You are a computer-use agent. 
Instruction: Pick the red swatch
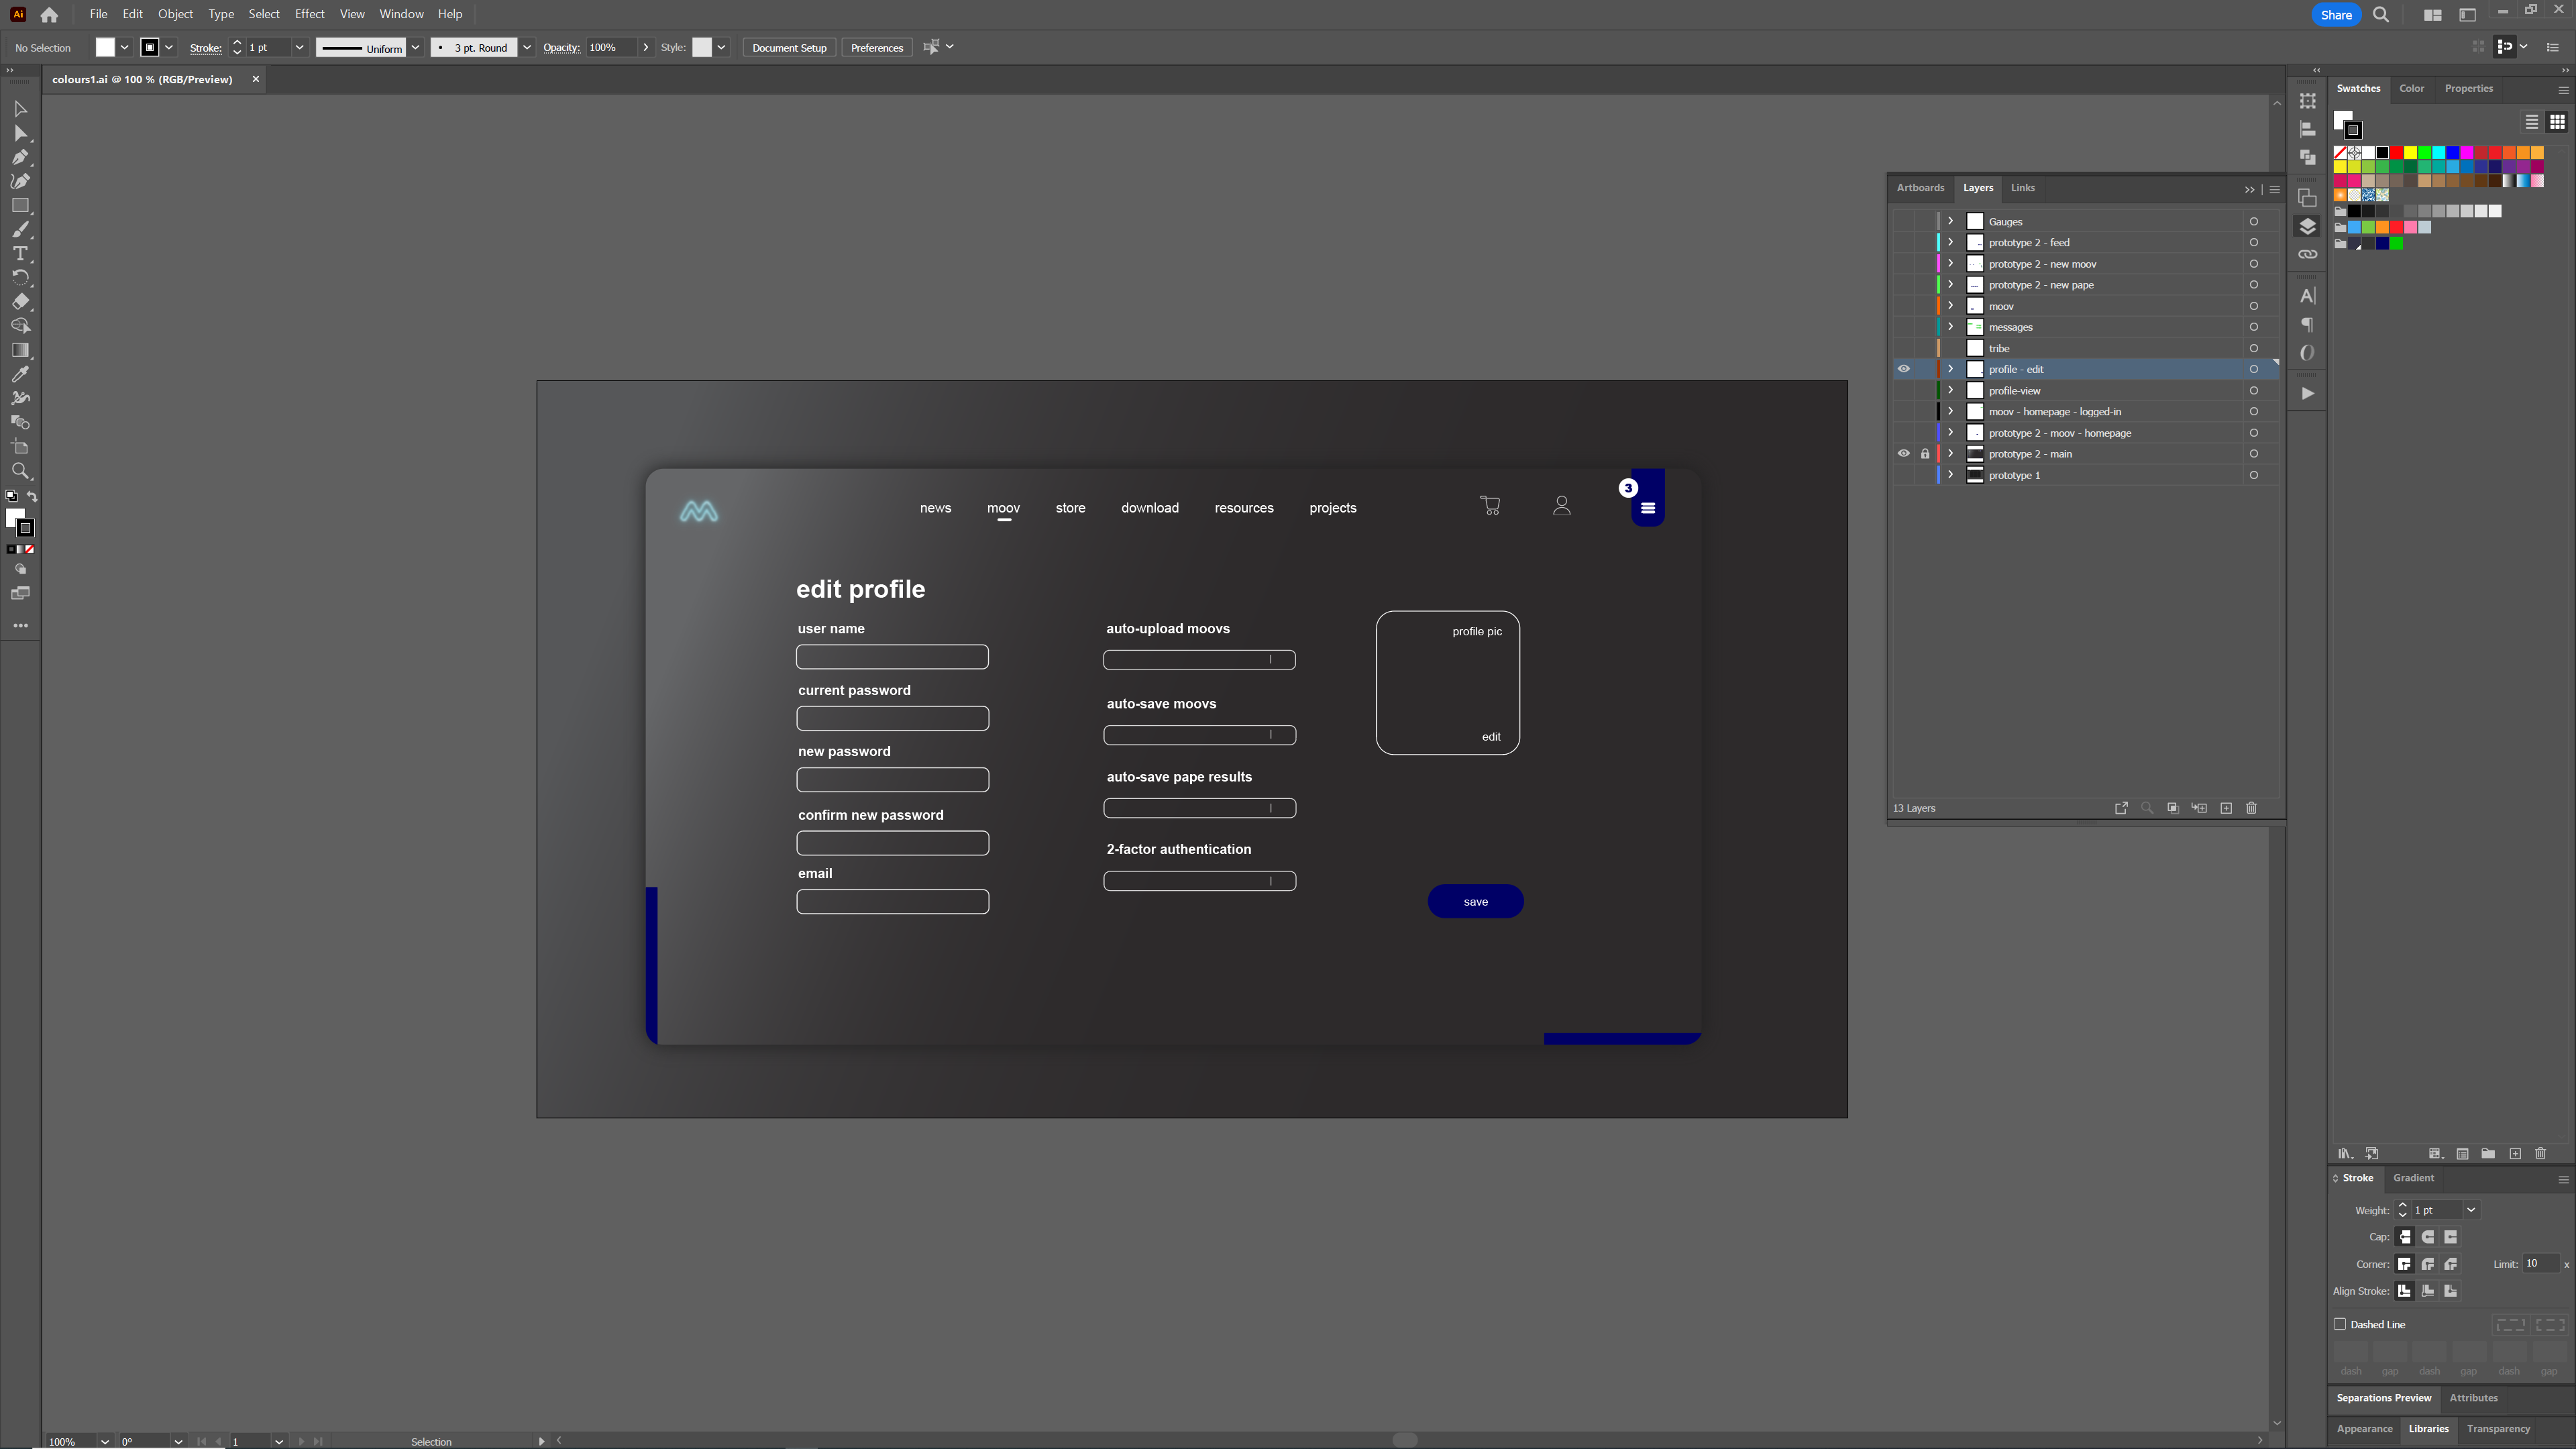tap(2397, 153)
